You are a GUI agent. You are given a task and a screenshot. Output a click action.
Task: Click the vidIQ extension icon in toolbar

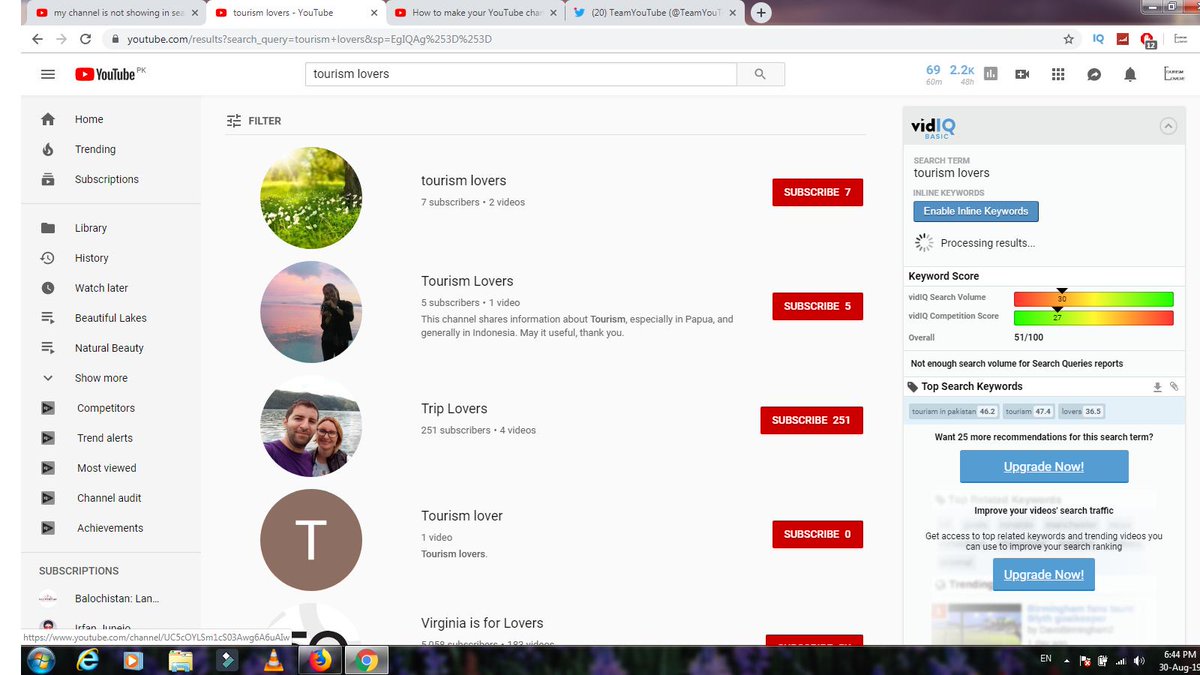(1098, 39)
